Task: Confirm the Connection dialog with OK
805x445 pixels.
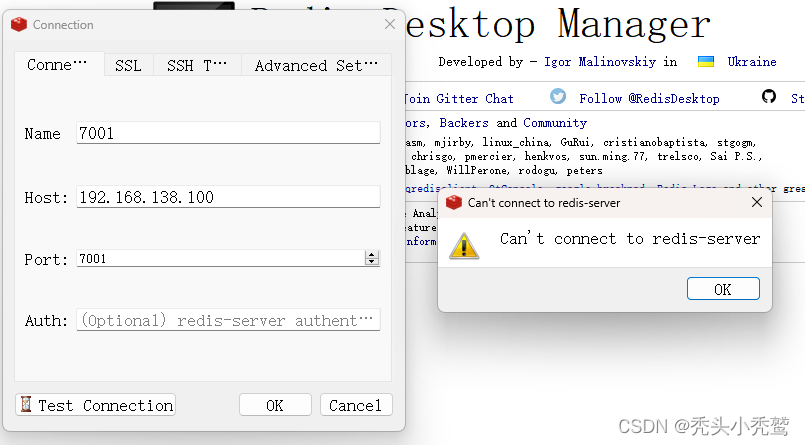Action: [275, 405]
